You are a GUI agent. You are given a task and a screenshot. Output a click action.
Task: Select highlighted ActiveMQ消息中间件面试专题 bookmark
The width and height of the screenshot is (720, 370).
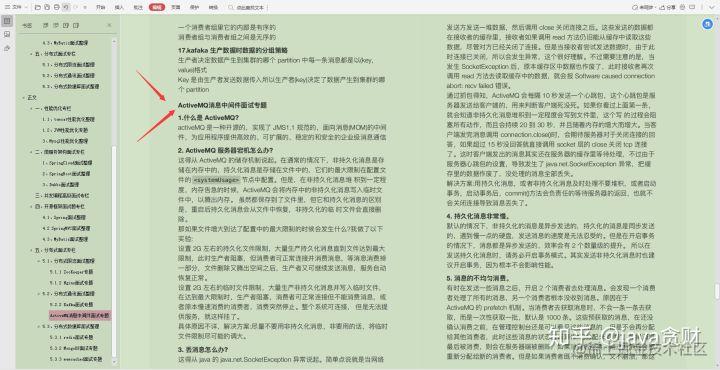tap(80, 316)
